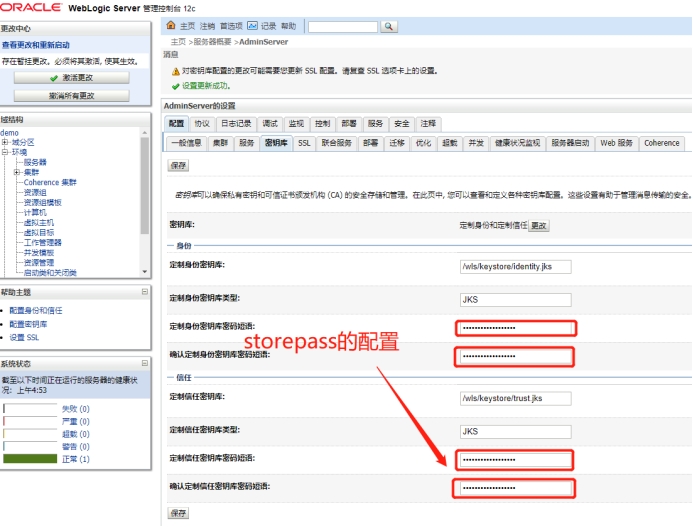The width and height of the screenshot is (693, 527).
Task: Select Coherence 集群 in the domain tree
Action: [x=50, y=182]
